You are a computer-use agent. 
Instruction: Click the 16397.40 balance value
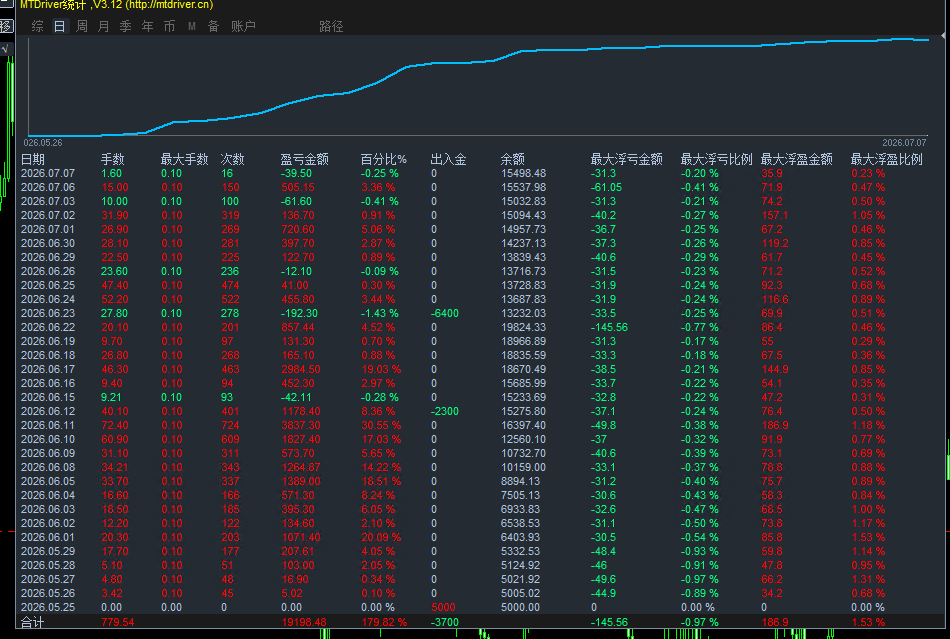point(523,425)
